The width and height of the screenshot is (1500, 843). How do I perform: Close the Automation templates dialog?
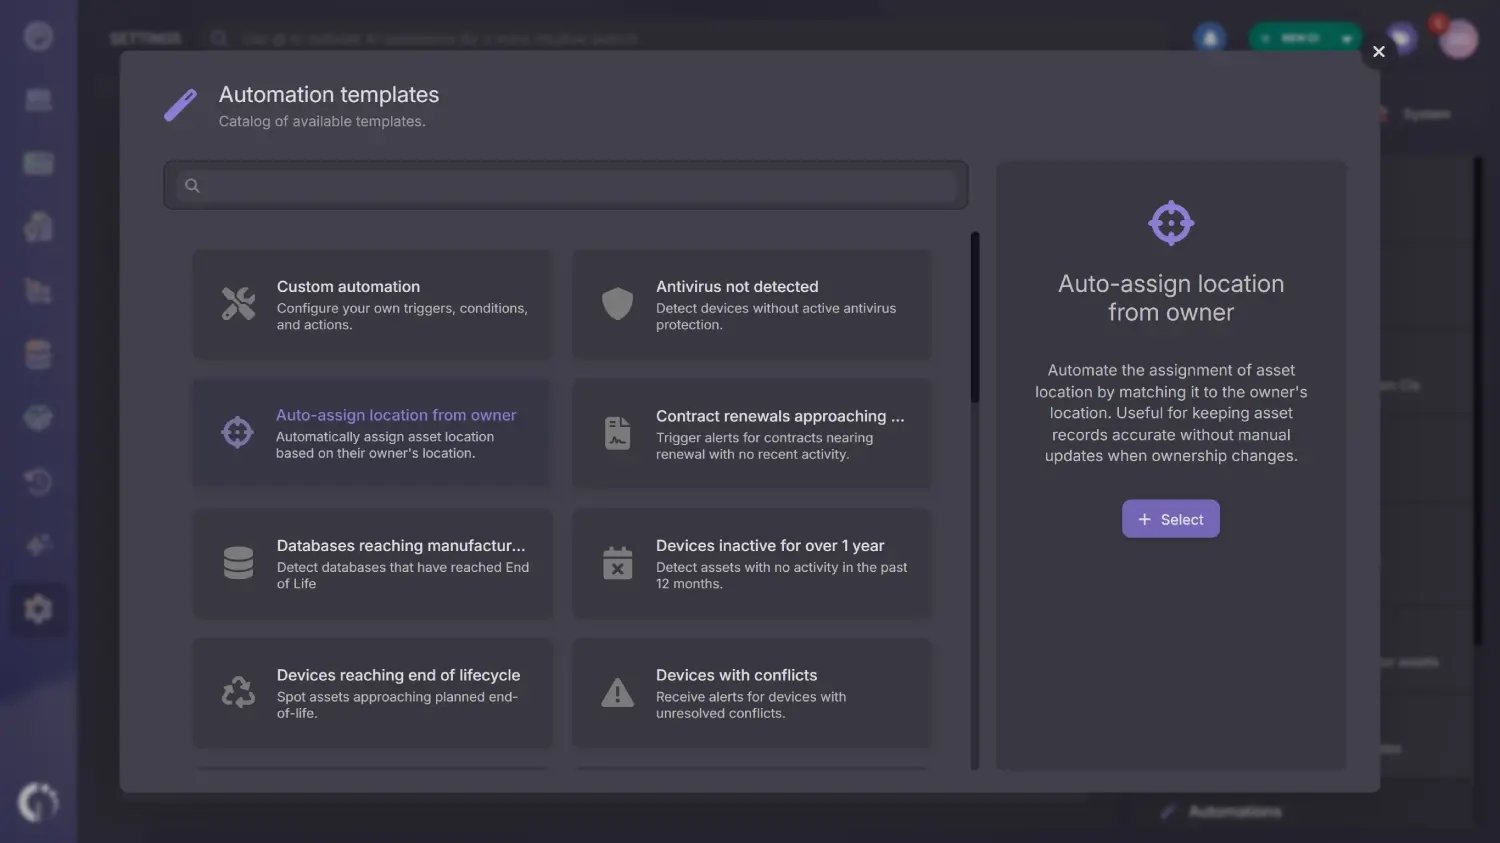pos(1379,51)
